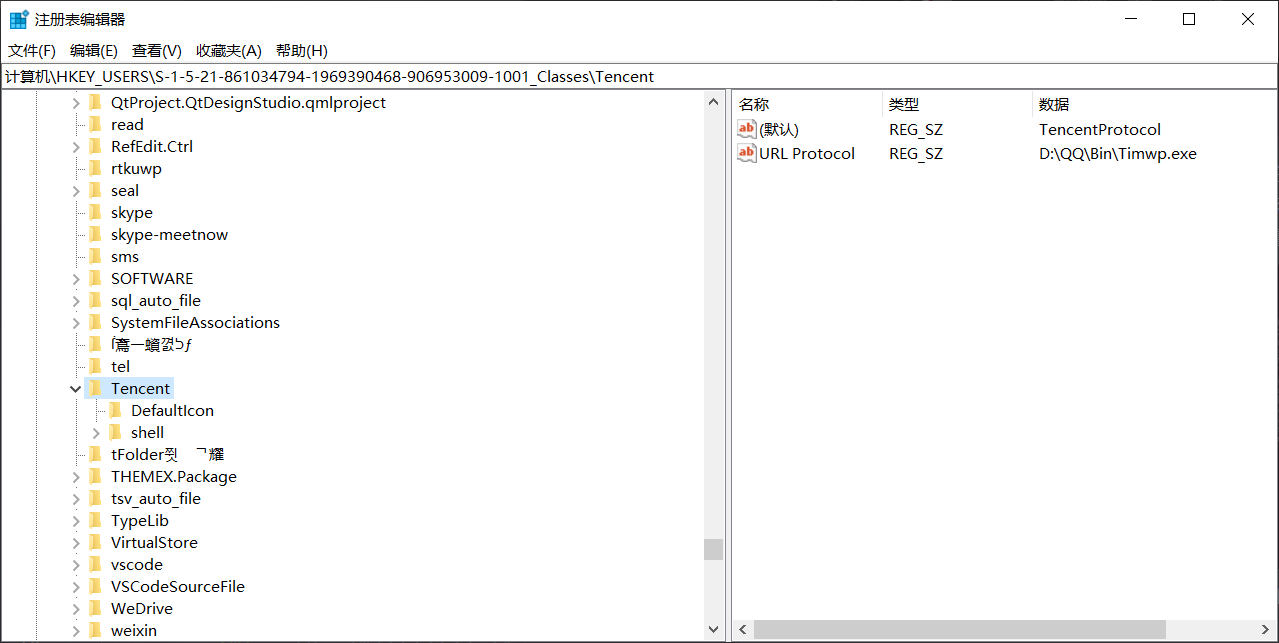Click the folder icon of weixin key
This screenshot has width=1279, height=643.
tap(95, 630)
